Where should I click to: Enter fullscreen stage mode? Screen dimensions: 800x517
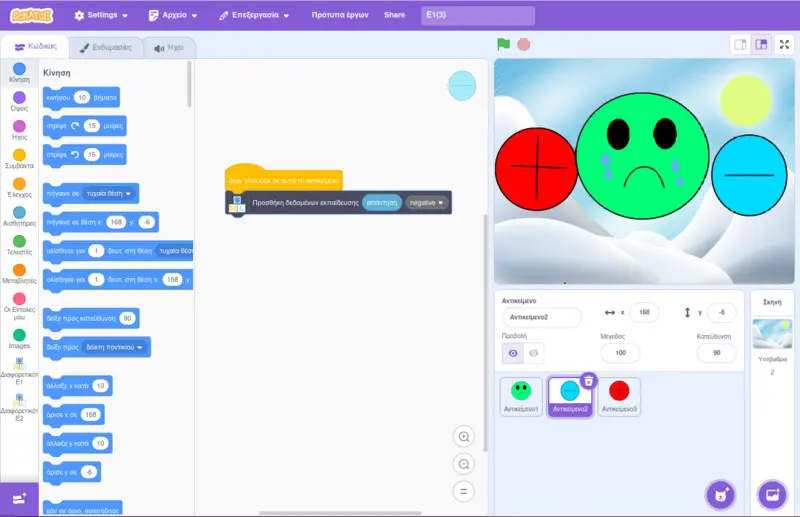784,44
